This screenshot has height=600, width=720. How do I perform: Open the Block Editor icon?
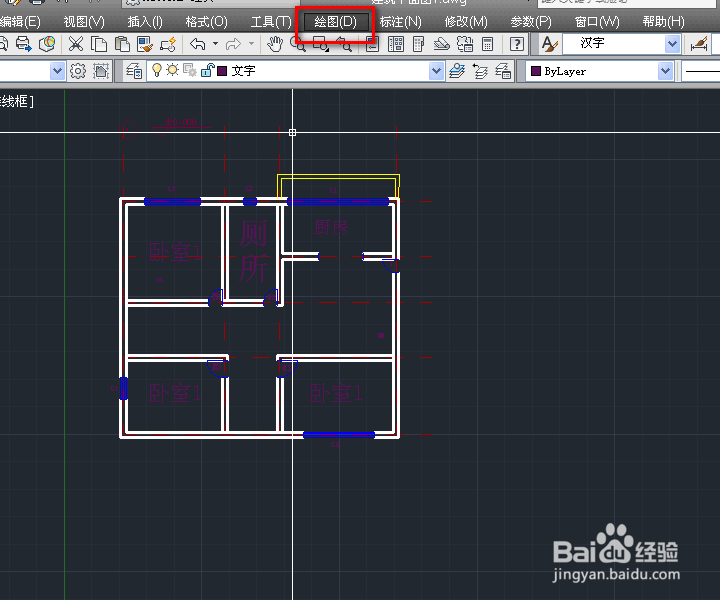[168, 45]
